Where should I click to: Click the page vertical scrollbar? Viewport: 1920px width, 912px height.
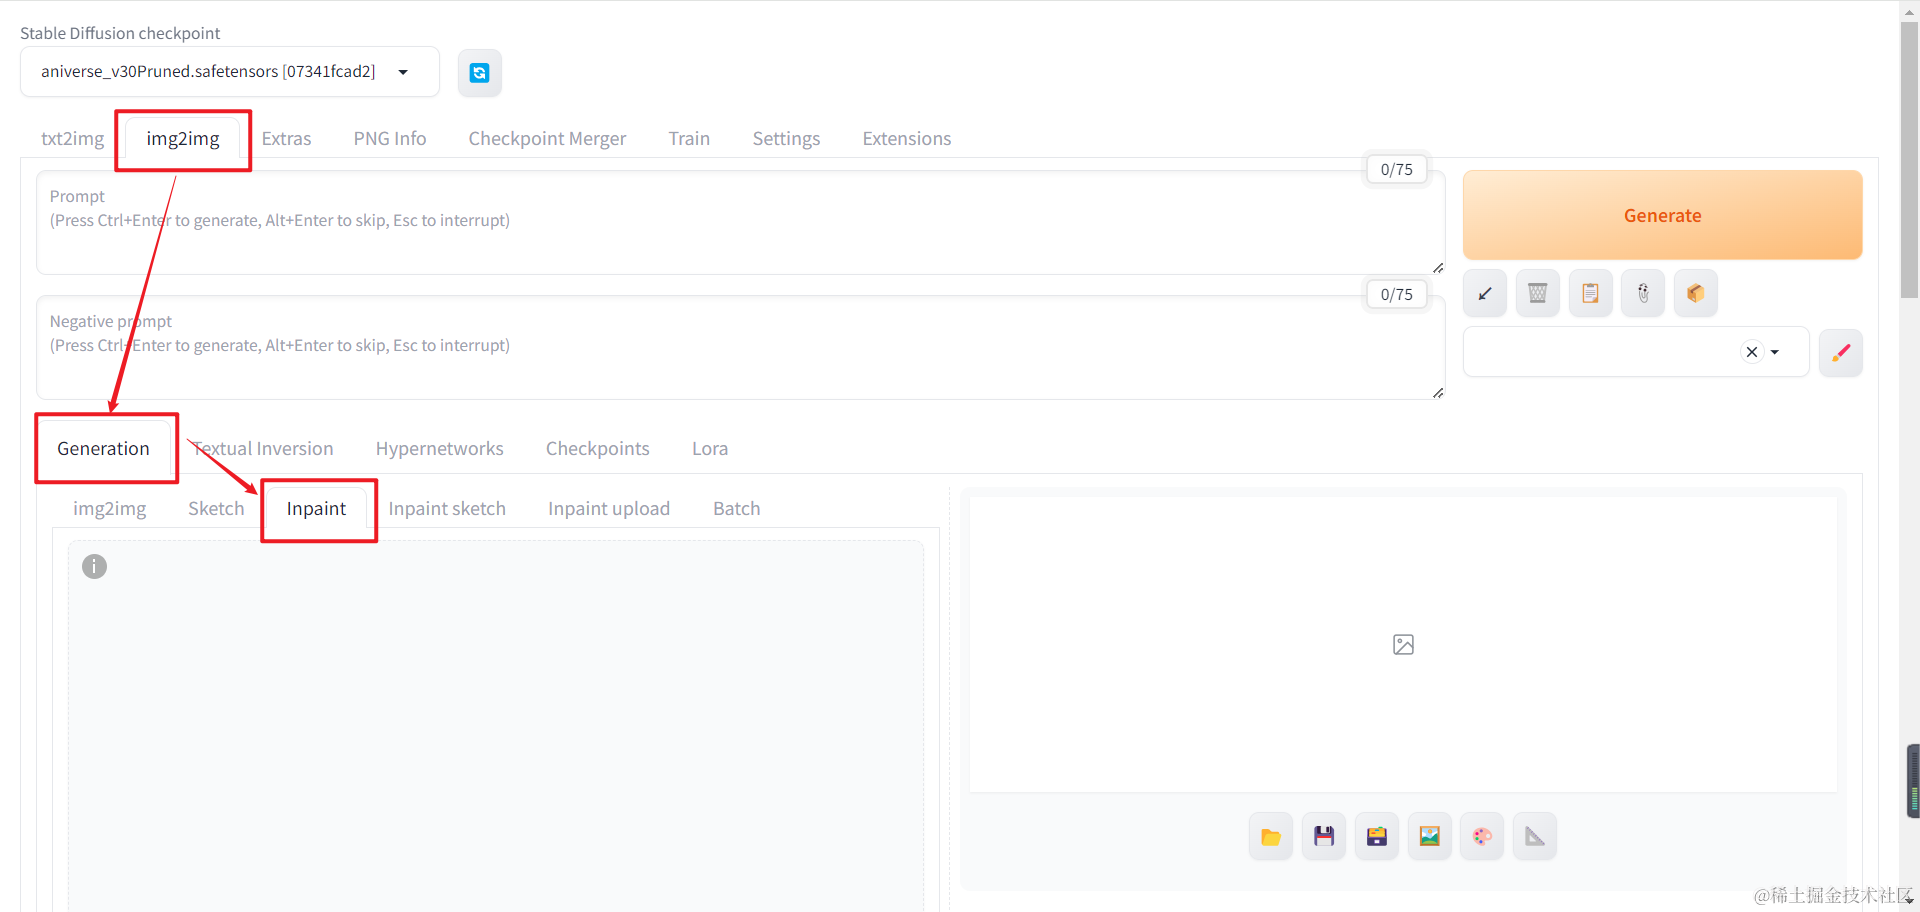(1909, 160)
